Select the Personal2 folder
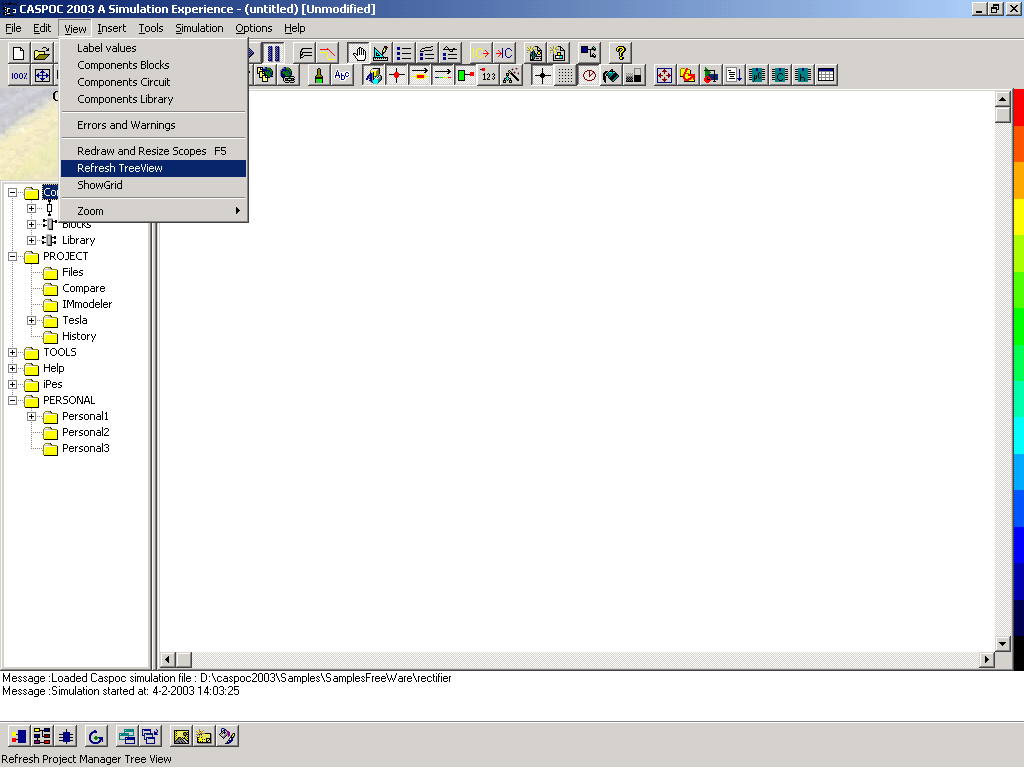The image size is (1024, 768). (86, 432)
